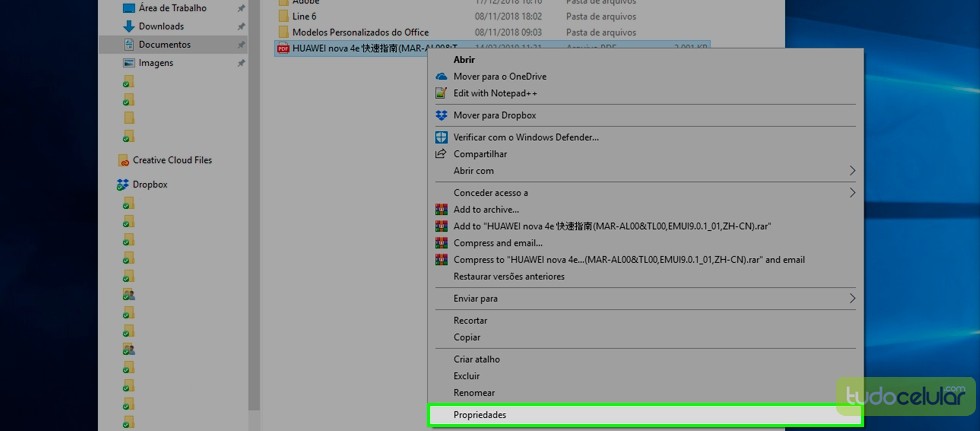Screen dimensions: 980x431
Task: Click the Dropbox icon next to Mover para Dropbox
Action: click(x=441, y=116)
